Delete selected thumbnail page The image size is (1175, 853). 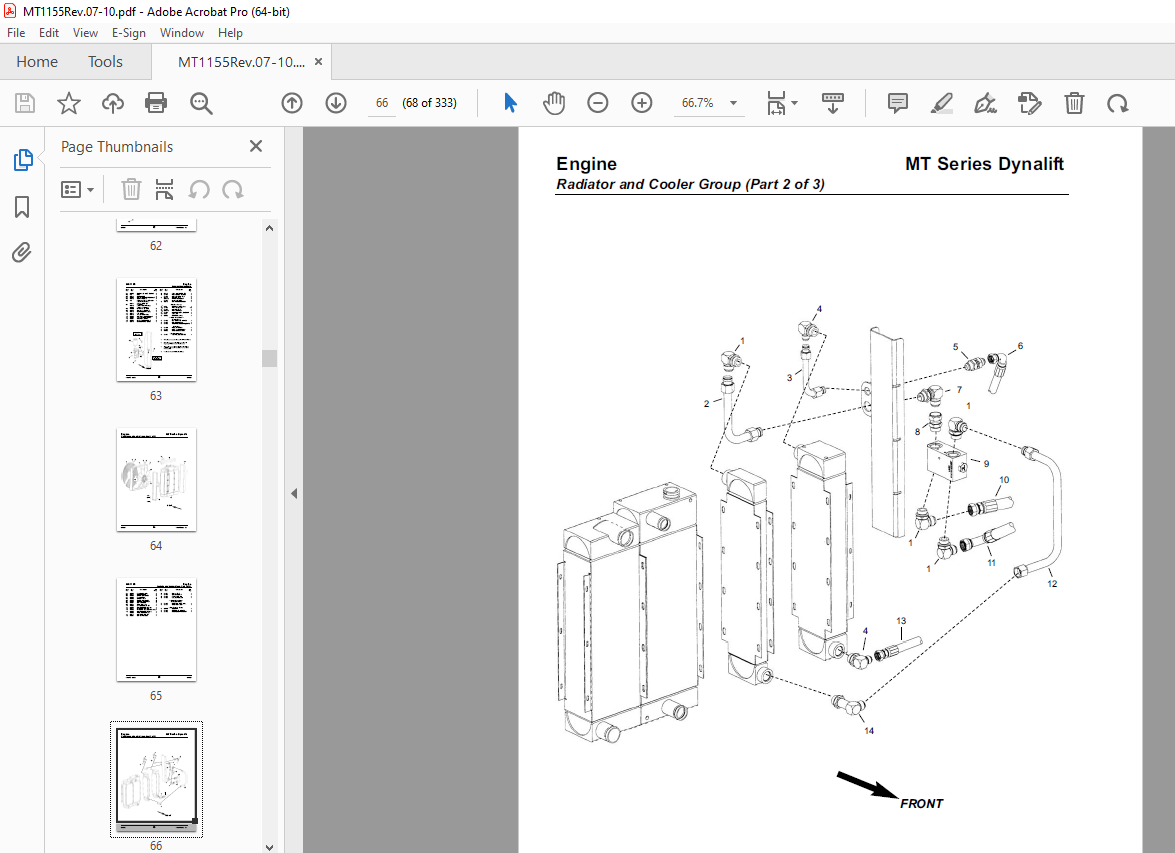click(131, 190)
